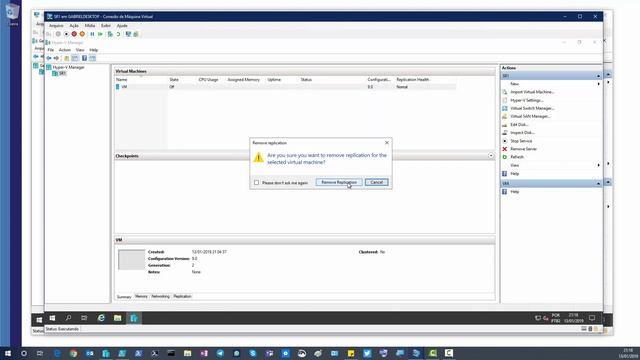Open Hyper-V Manager Action menu
Viewport: 640px width, 360px height.
click(x=65, y=50)
